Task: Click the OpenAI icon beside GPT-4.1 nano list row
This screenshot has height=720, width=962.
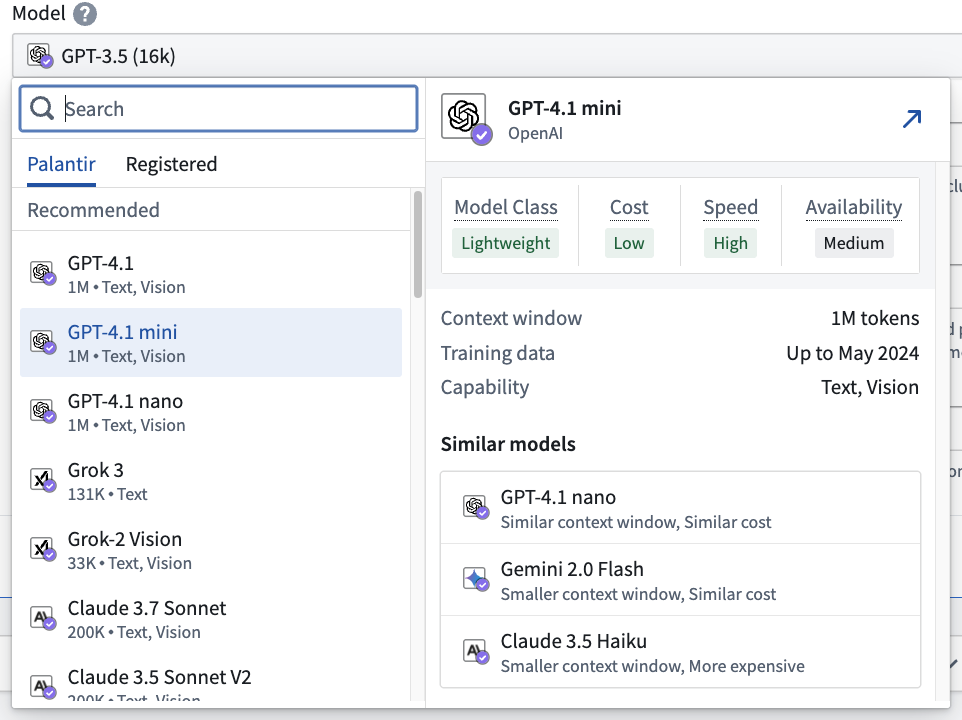Action: click(x=43, y=412)
